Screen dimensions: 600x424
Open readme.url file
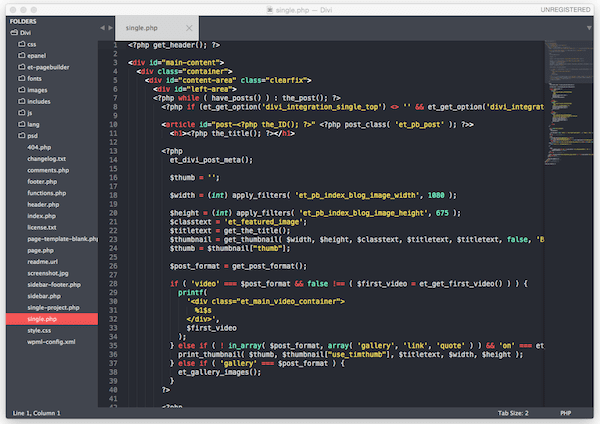coord(42,262)
